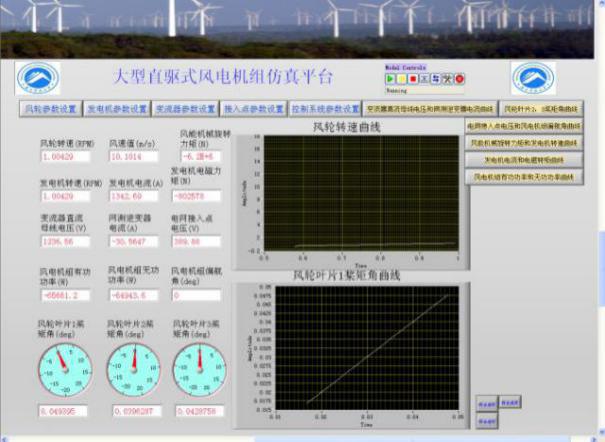Show 风电机组有功功率和无功功率曲线 graph
Viewport: 605px width, 442px height.
pyautogui.click(x=524, y=176)
